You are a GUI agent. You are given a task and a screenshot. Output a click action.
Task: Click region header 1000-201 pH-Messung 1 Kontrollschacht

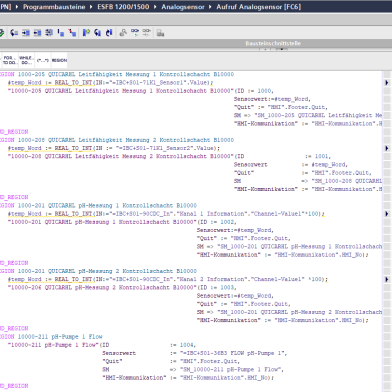click(107, 205)
